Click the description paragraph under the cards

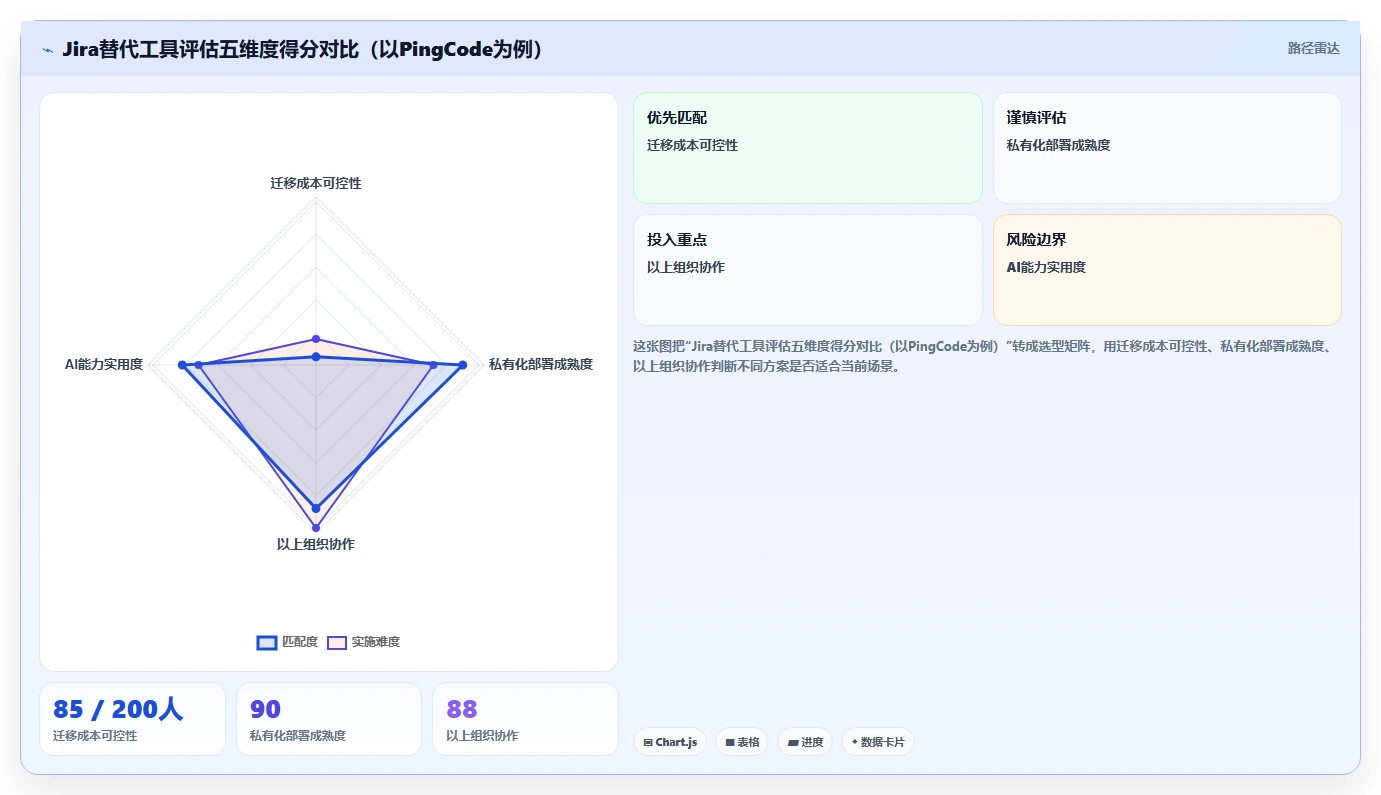983,356
